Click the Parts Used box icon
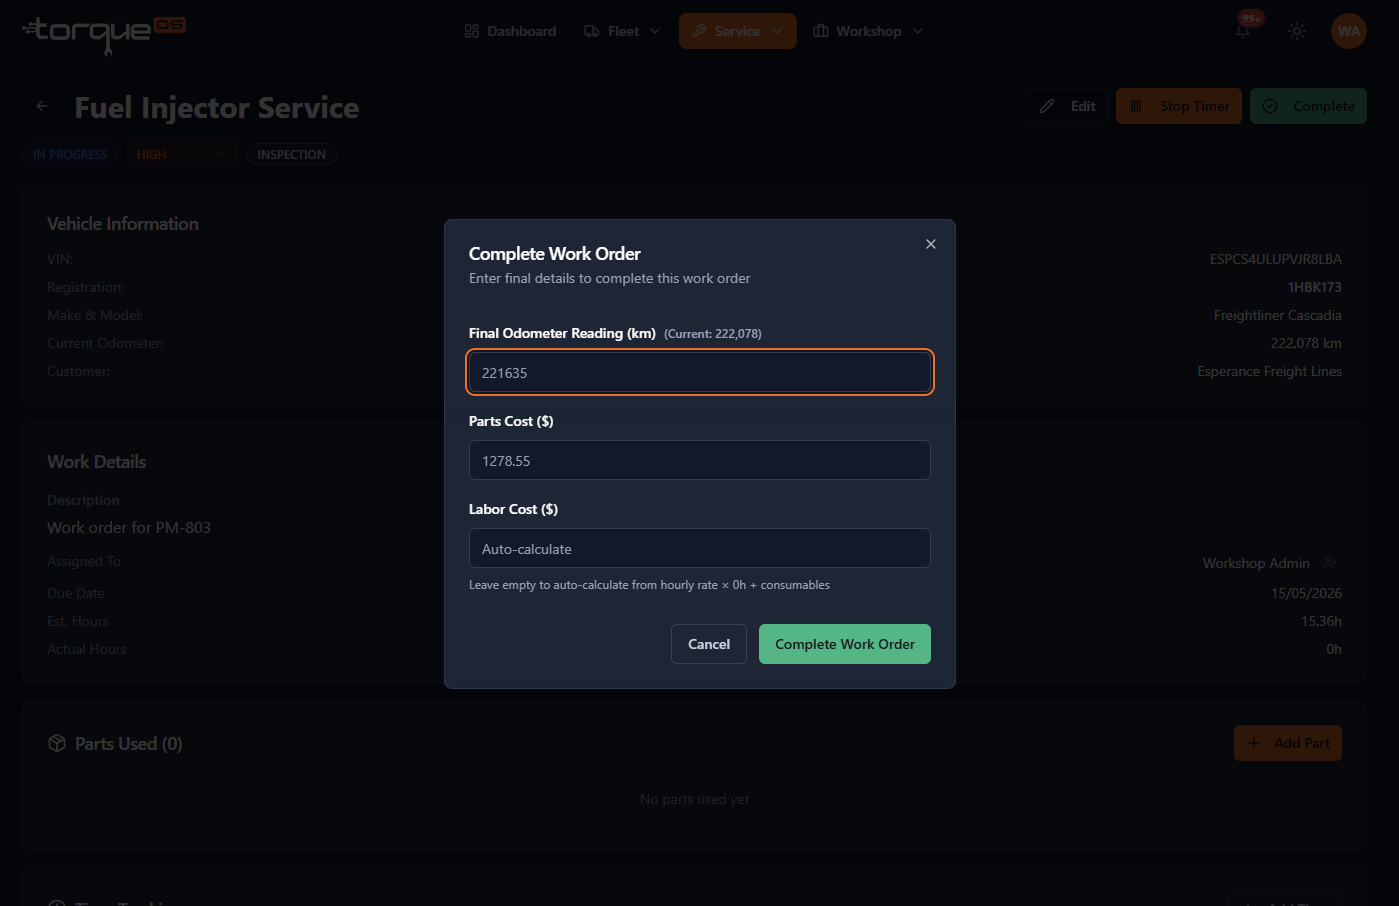The height and width of the screenshot is (906, 1399). (57, 743)
